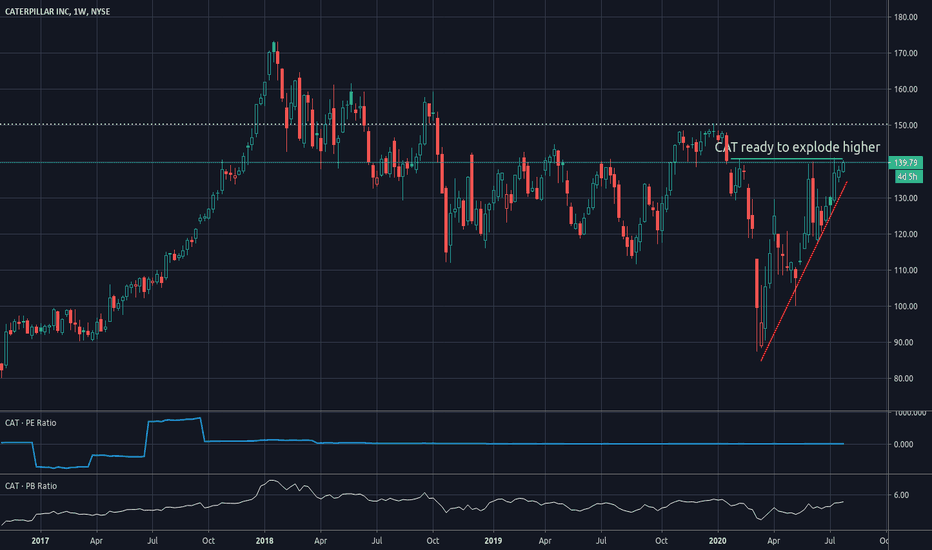Click the 0.000 PE Ratio scale value
The width and height of the screenshot is (932, 550).
pos(903,444)
